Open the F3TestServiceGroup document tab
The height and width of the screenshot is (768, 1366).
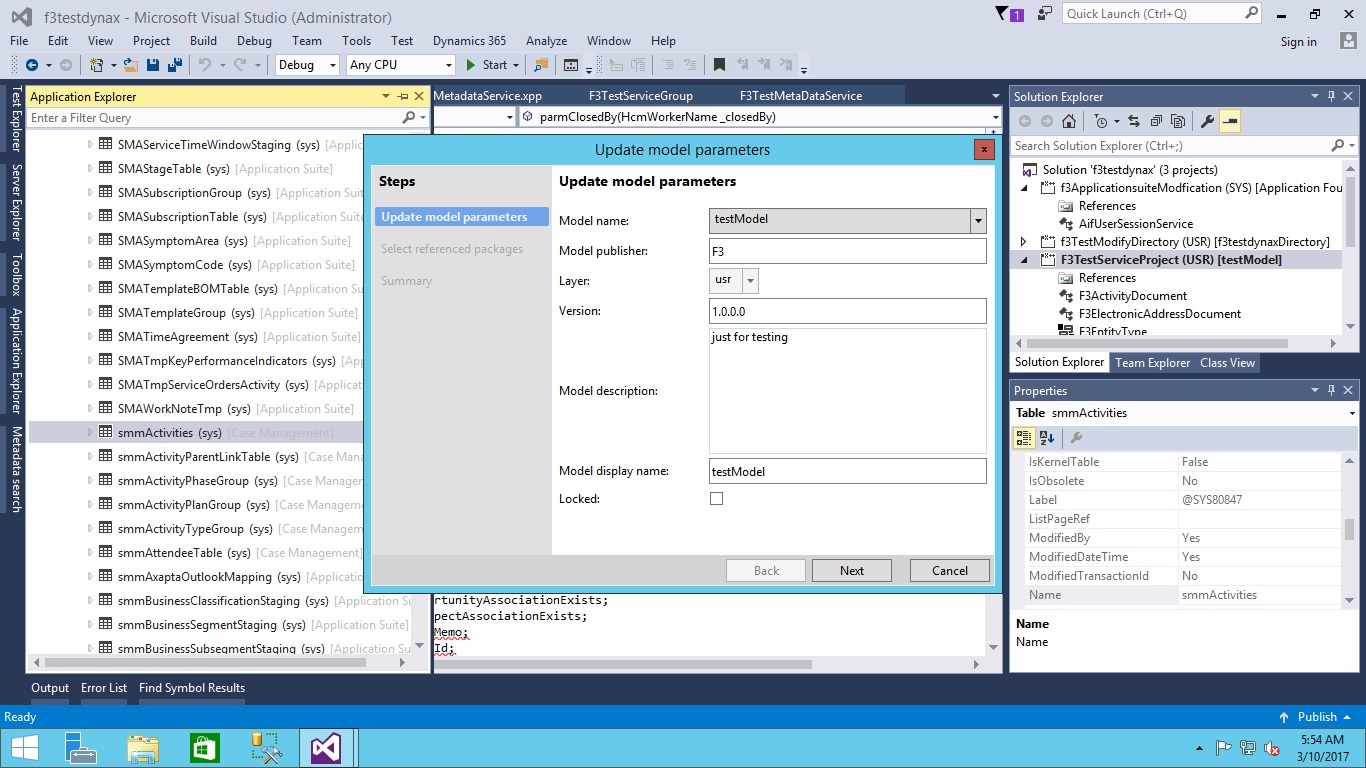tap(641, 96)
